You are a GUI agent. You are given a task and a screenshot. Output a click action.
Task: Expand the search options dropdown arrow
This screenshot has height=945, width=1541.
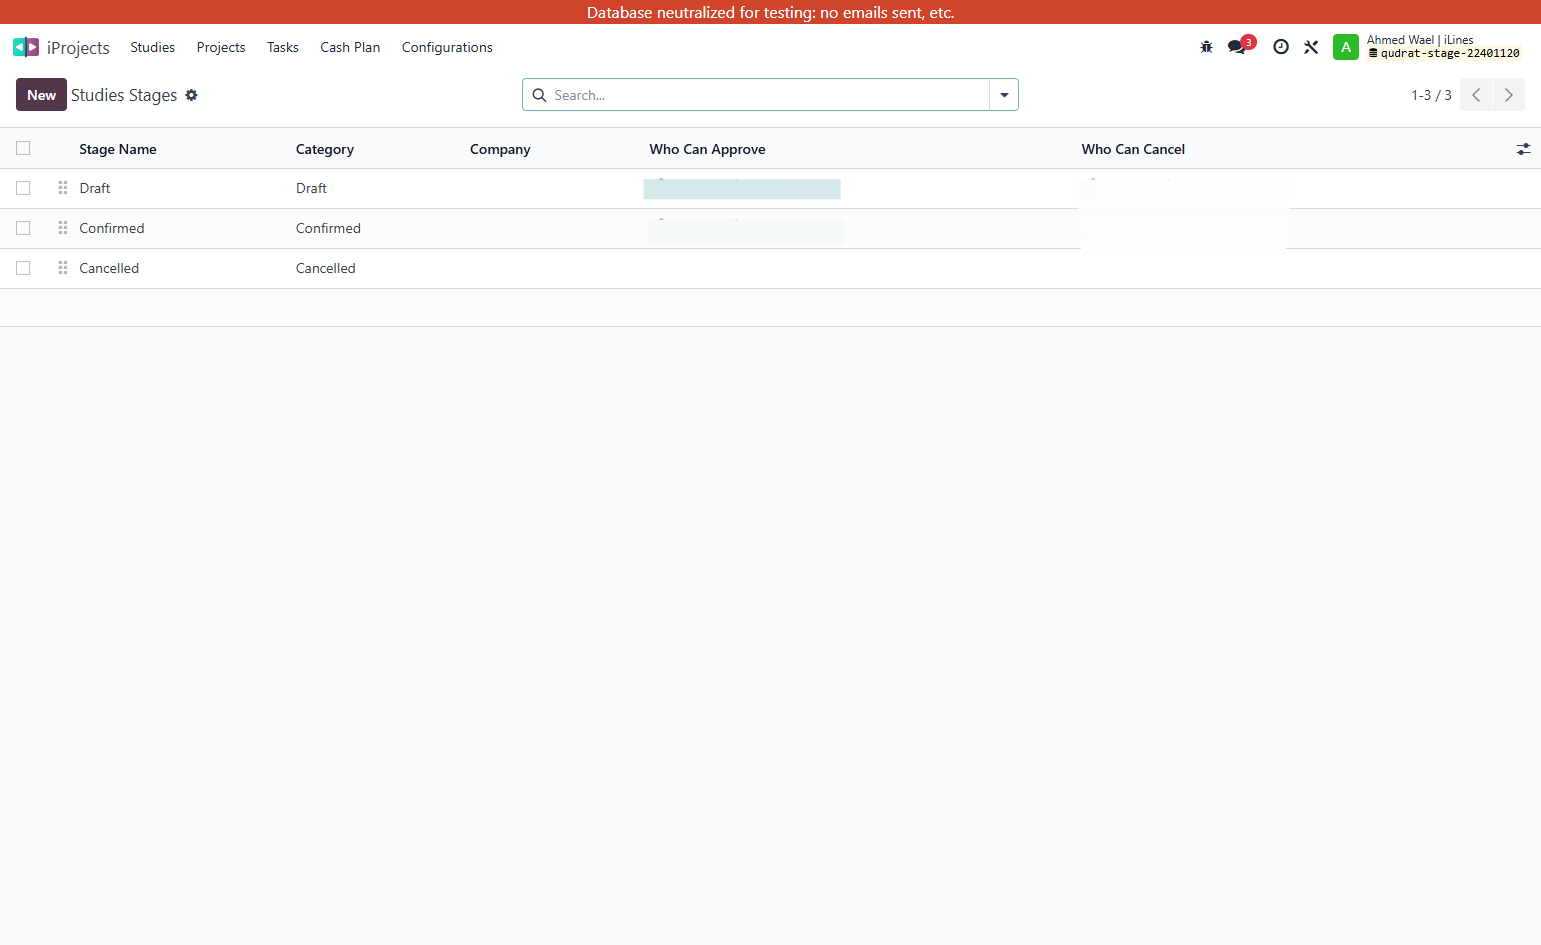click(1004, 95)
